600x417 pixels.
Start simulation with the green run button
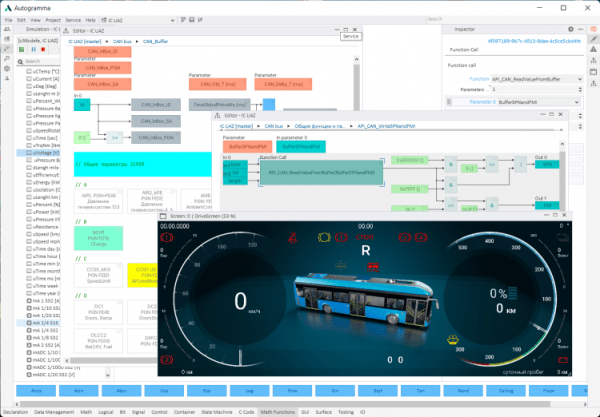[21, 49]
